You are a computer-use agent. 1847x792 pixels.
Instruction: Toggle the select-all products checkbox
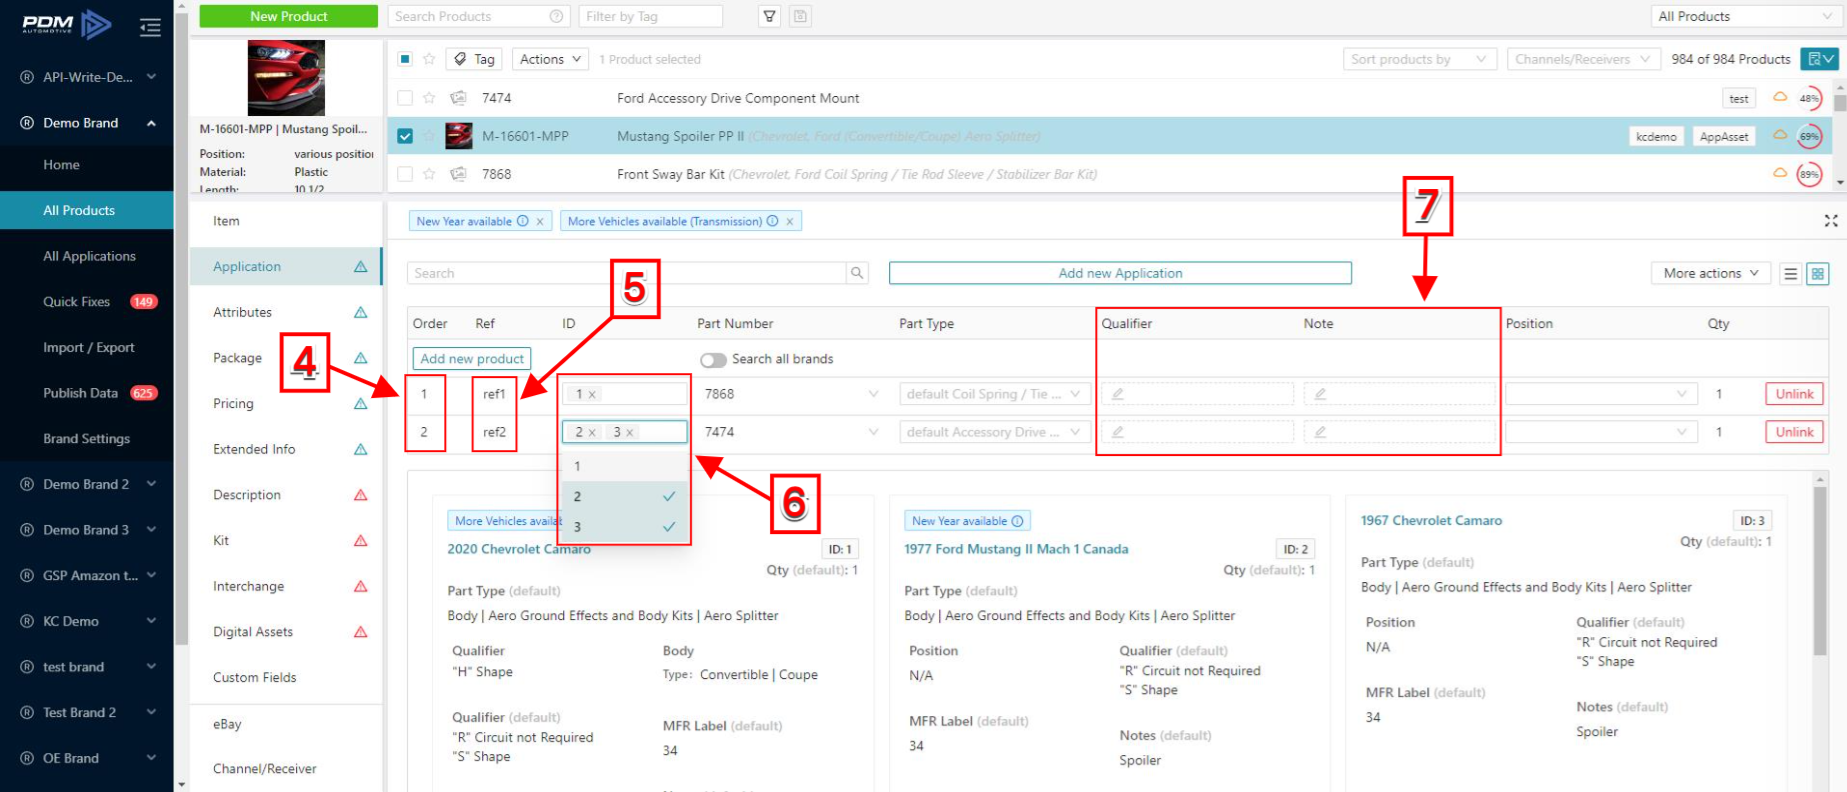405,59
